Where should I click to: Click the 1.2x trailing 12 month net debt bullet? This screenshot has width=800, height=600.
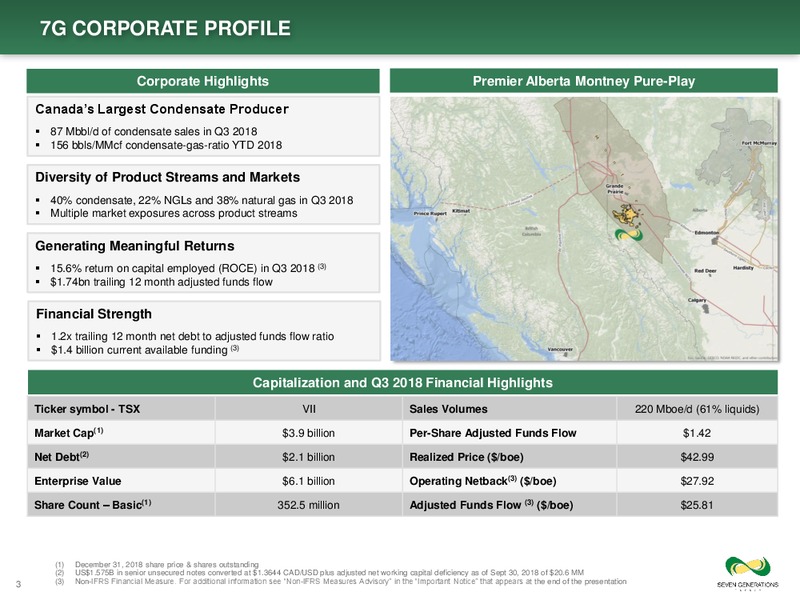pyautogui.click(x=192, y=336)
